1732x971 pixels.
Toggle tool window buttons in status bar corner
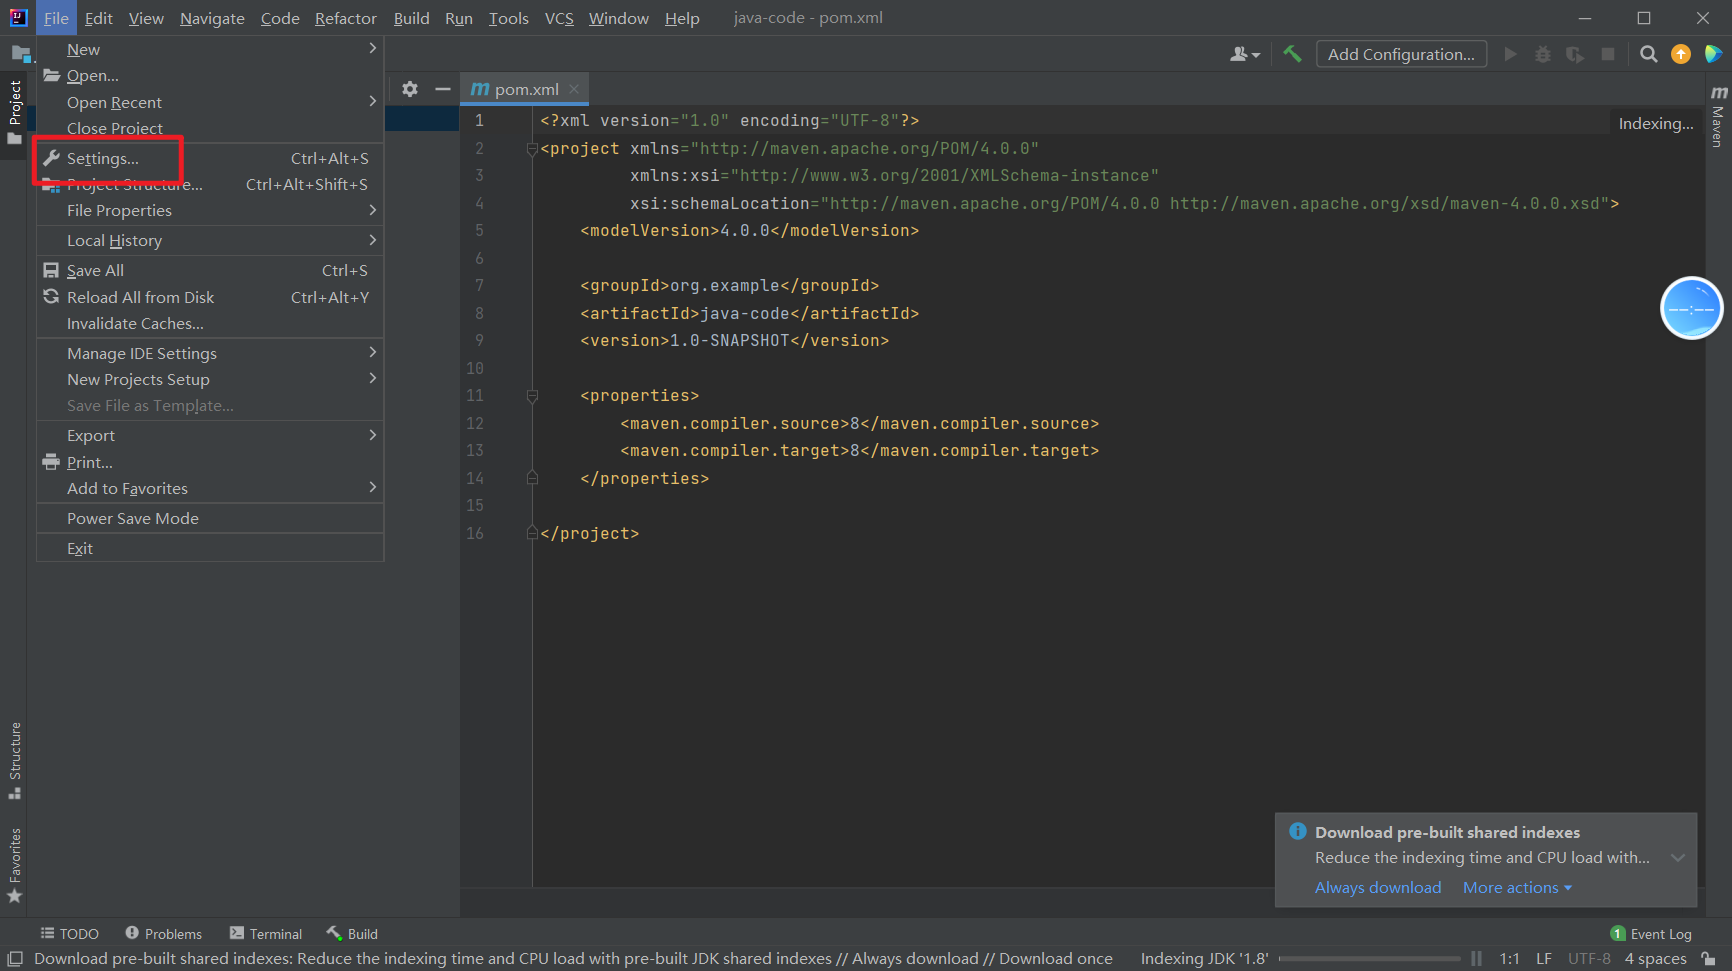click(15, 959)
